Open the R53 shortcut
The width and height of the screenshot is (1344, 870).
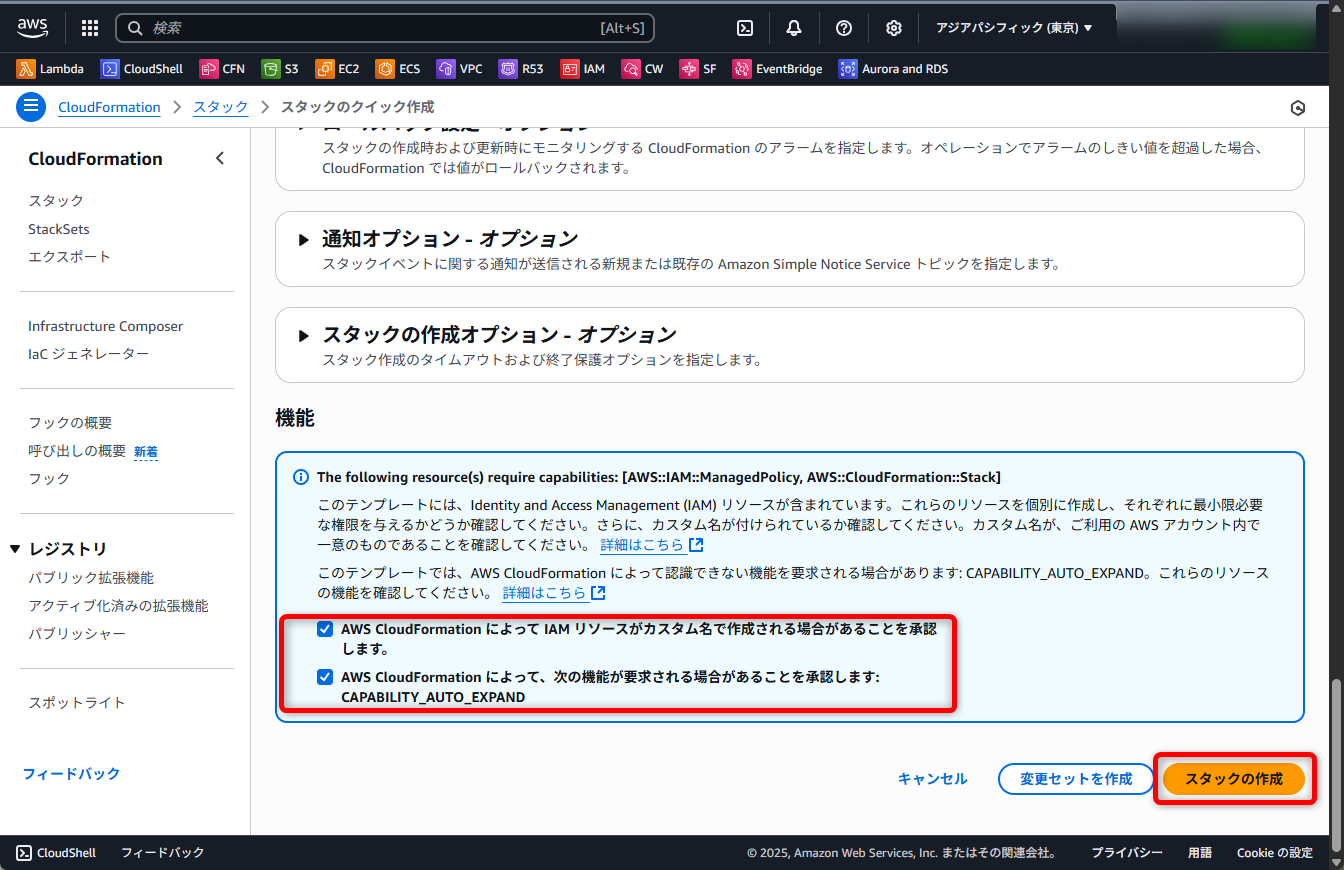click(x=521, y=69)
